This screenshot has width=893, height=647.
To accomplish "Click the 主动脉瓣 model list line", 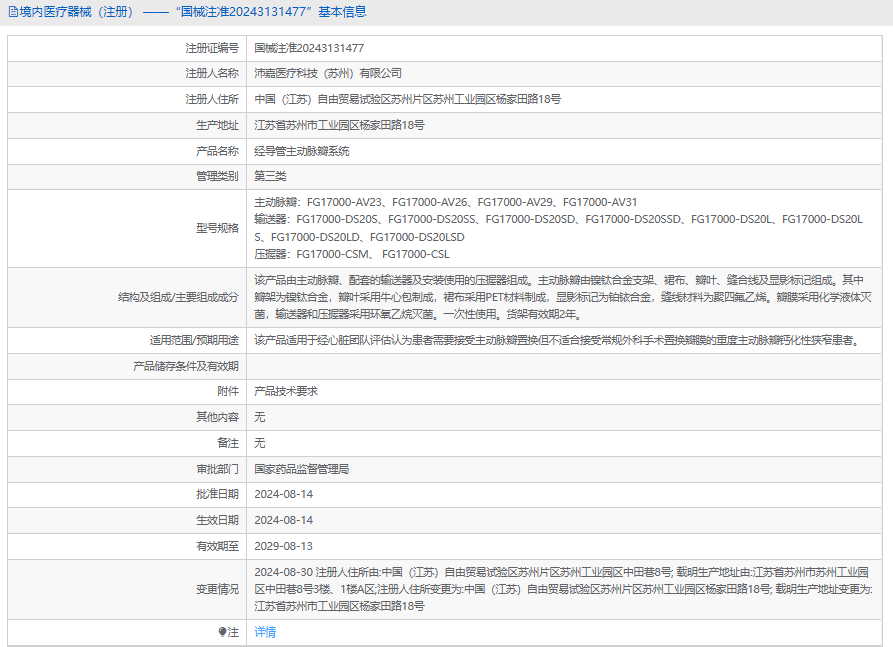I will (445, 202).
